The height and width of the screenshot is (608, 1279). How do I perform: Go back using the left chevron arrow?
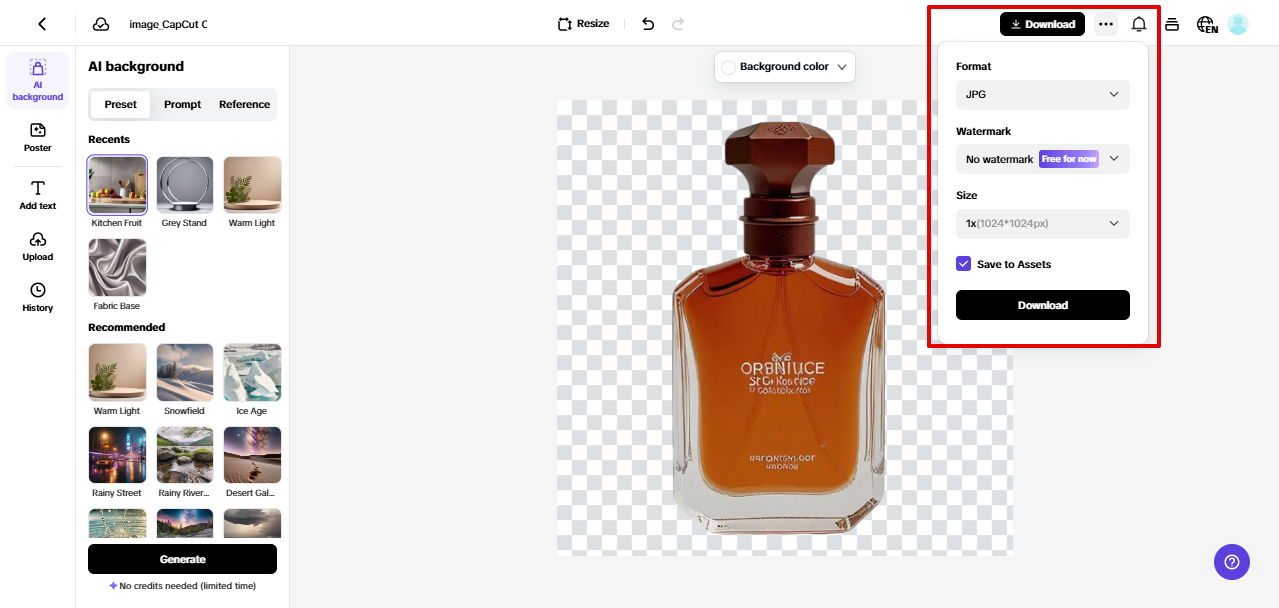[x=42, y=24]
